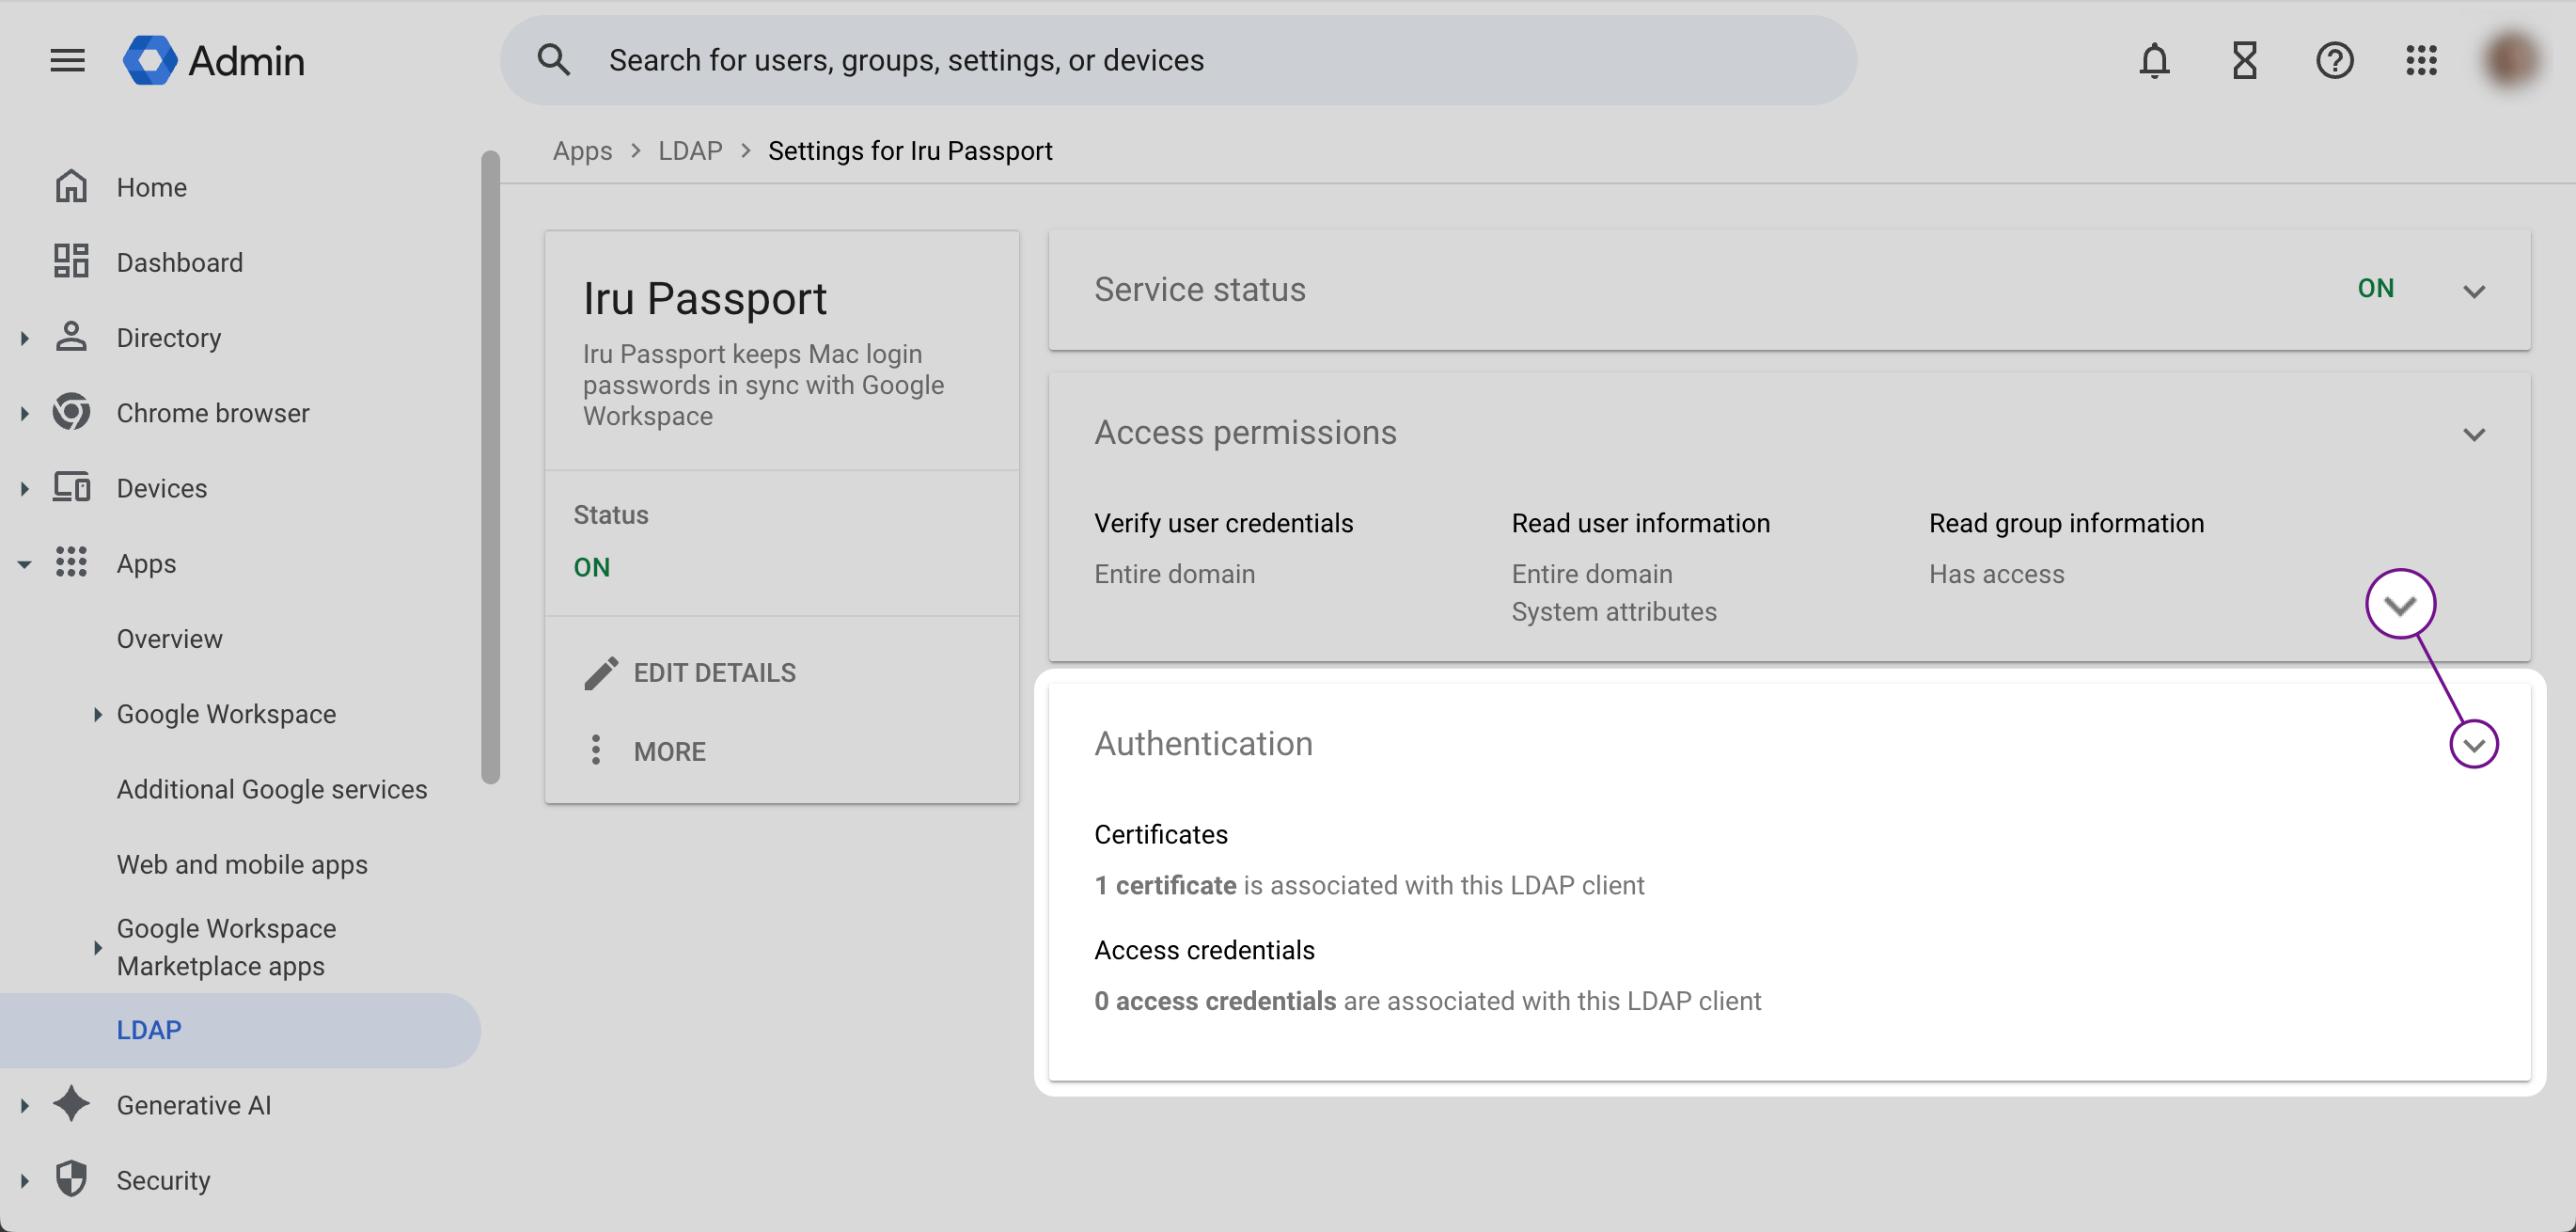Click the Authentication section heading

coord(1203,743)
